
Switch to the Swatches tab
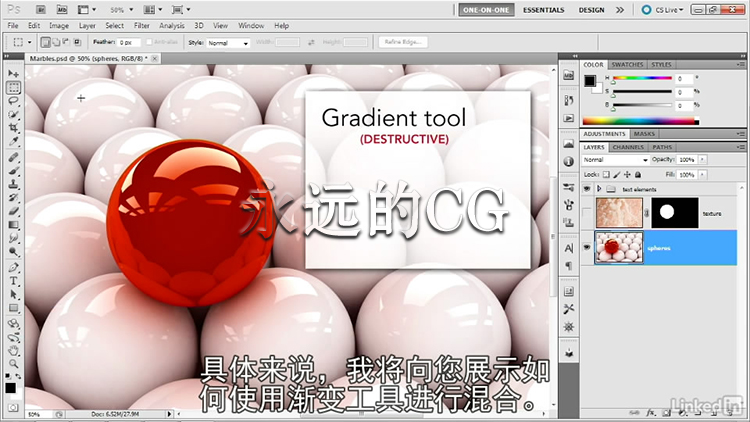click(627, 65)
